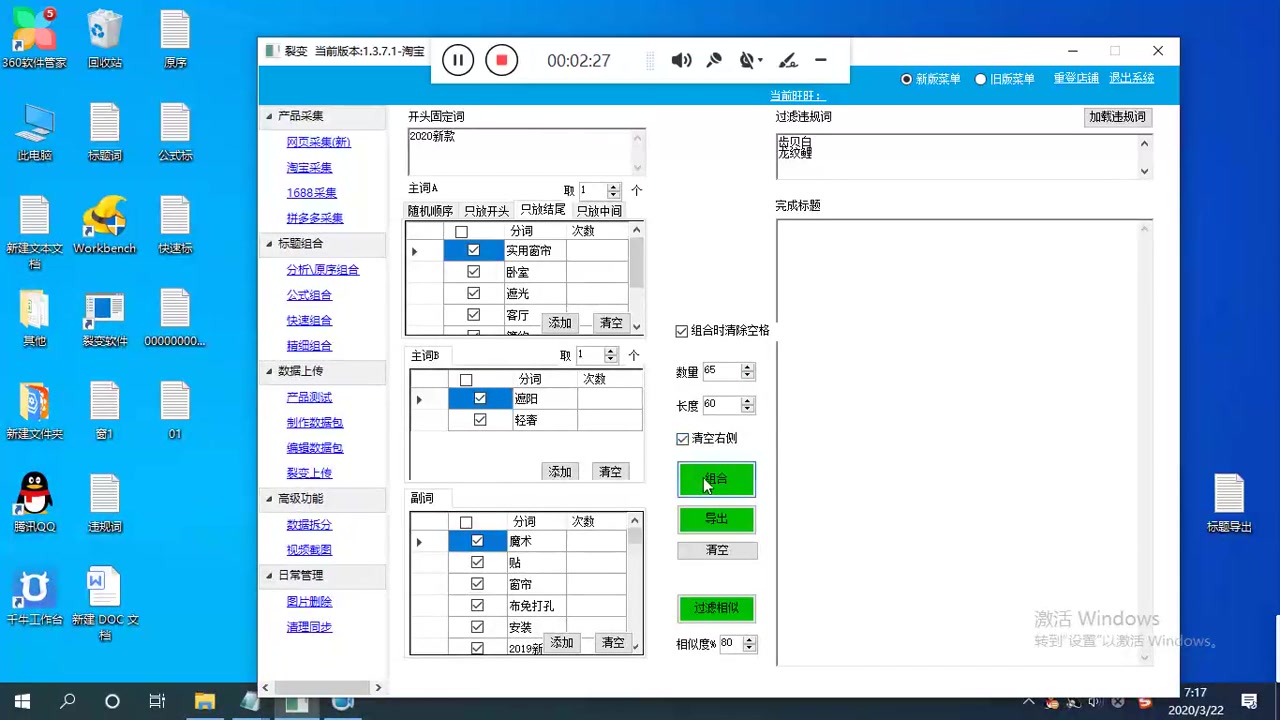Toggle the recorder microphone icon

714,60
